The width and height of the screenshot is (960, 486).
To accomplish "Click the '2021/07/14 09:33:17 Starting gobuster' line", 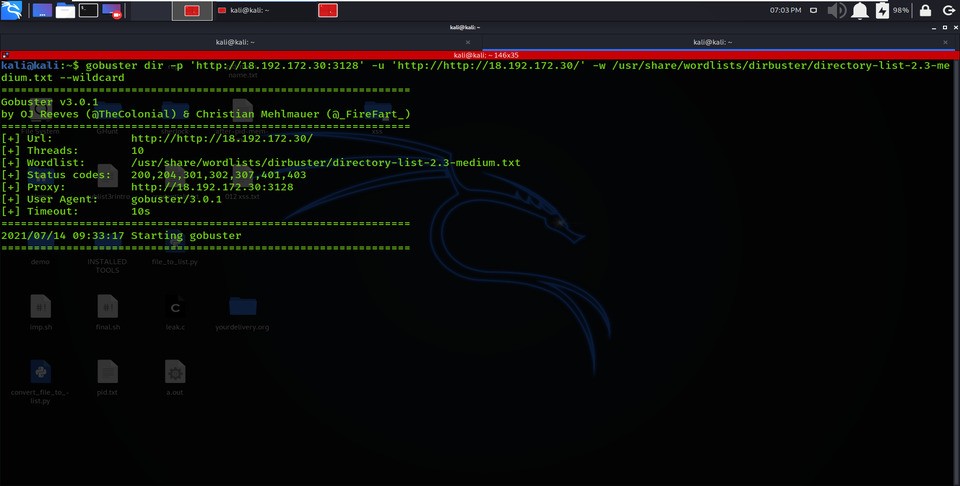I will coord(121,236).
